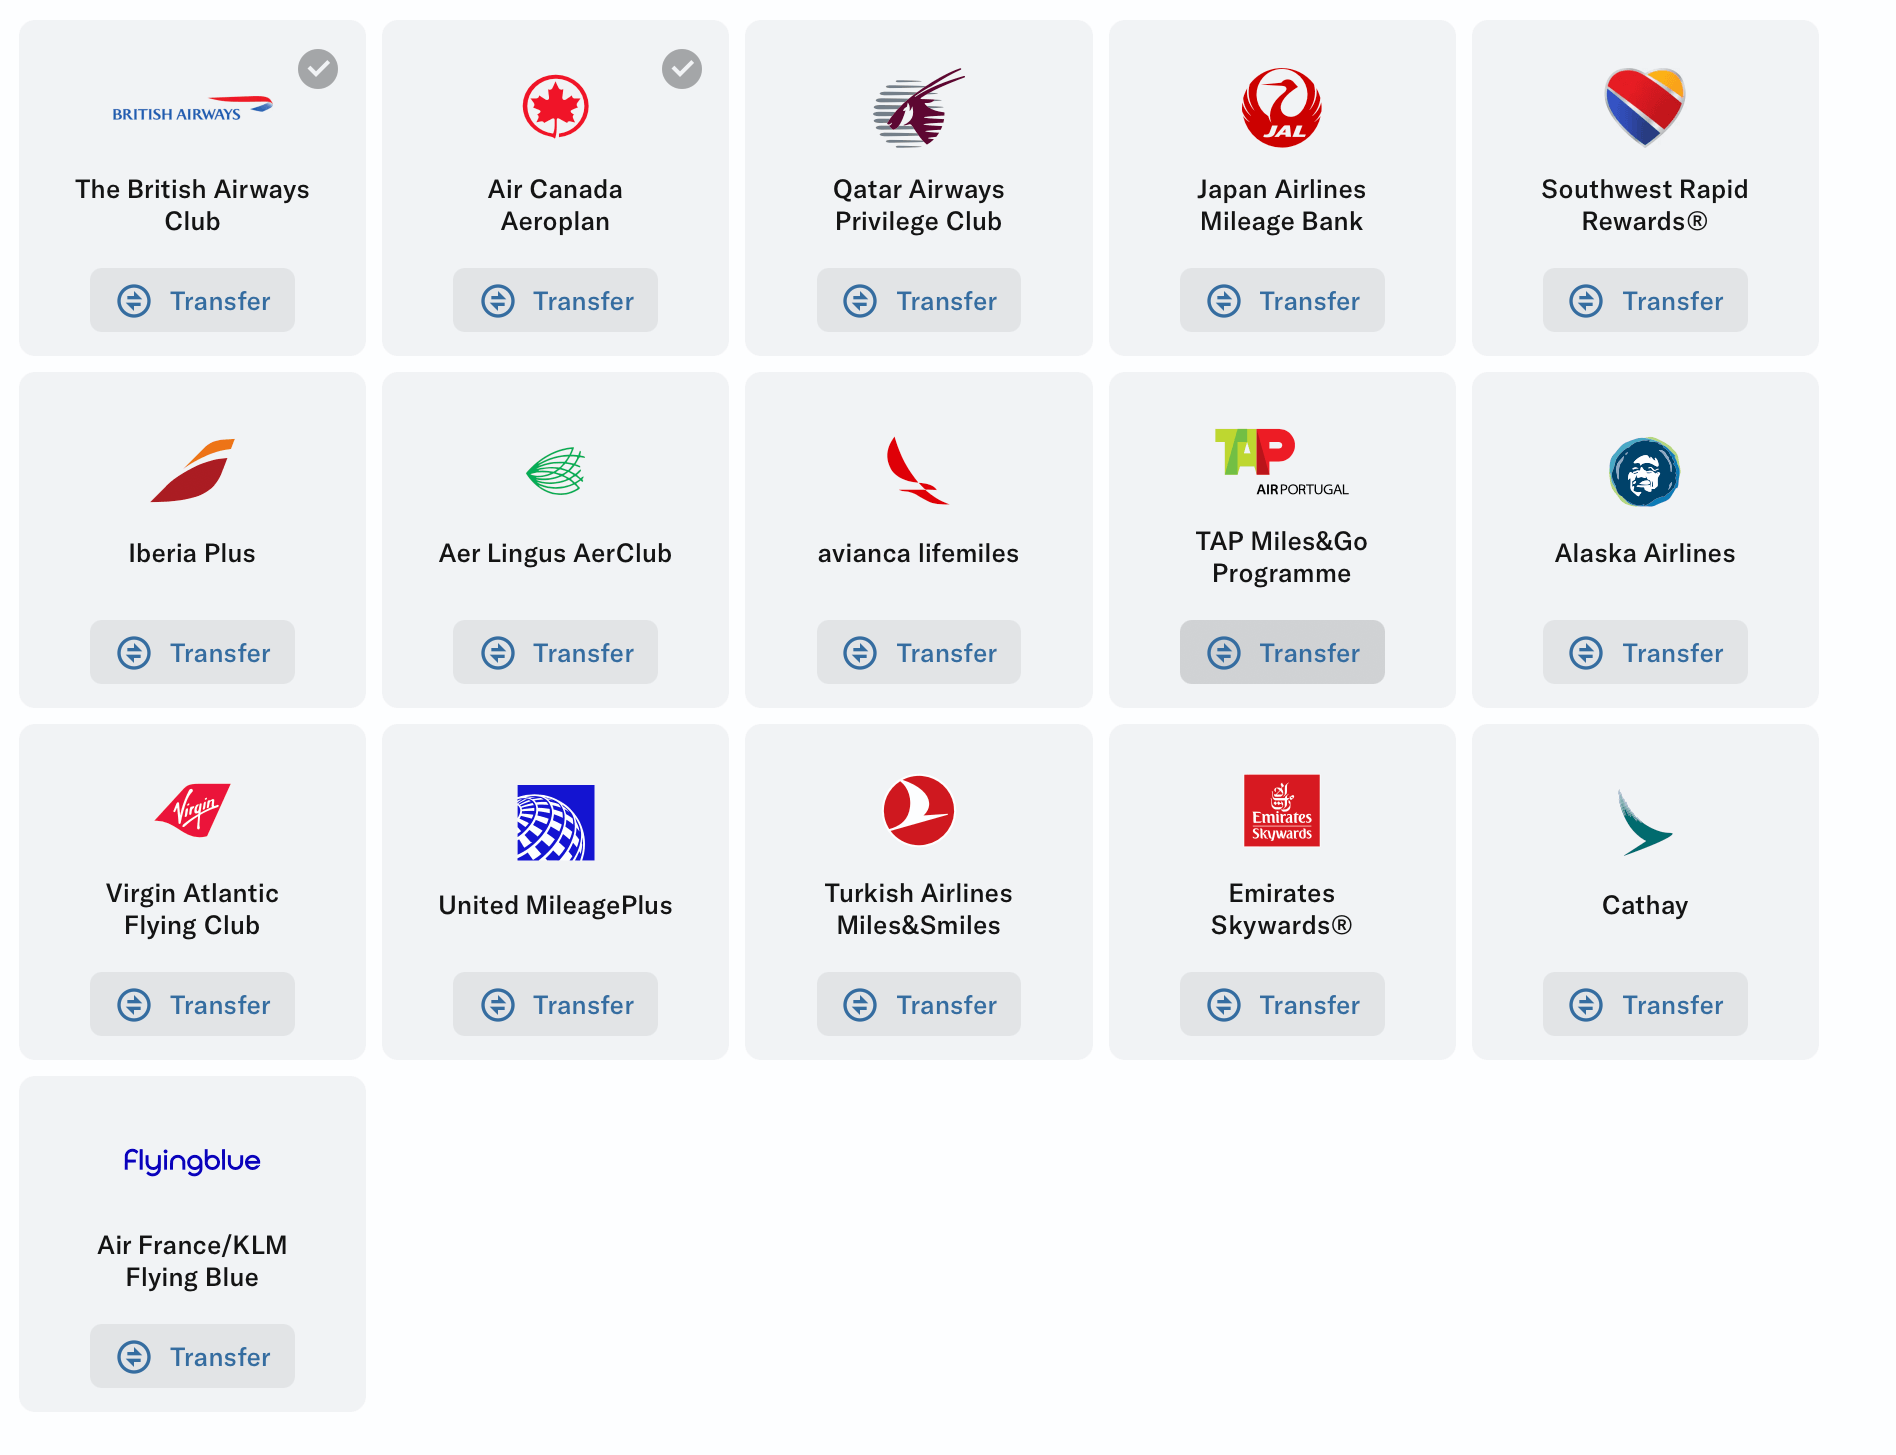The width and height of the screenshot is (1896, 1455).
Task: Click the Cathay brushwing logo
Action: point(1645,823)
